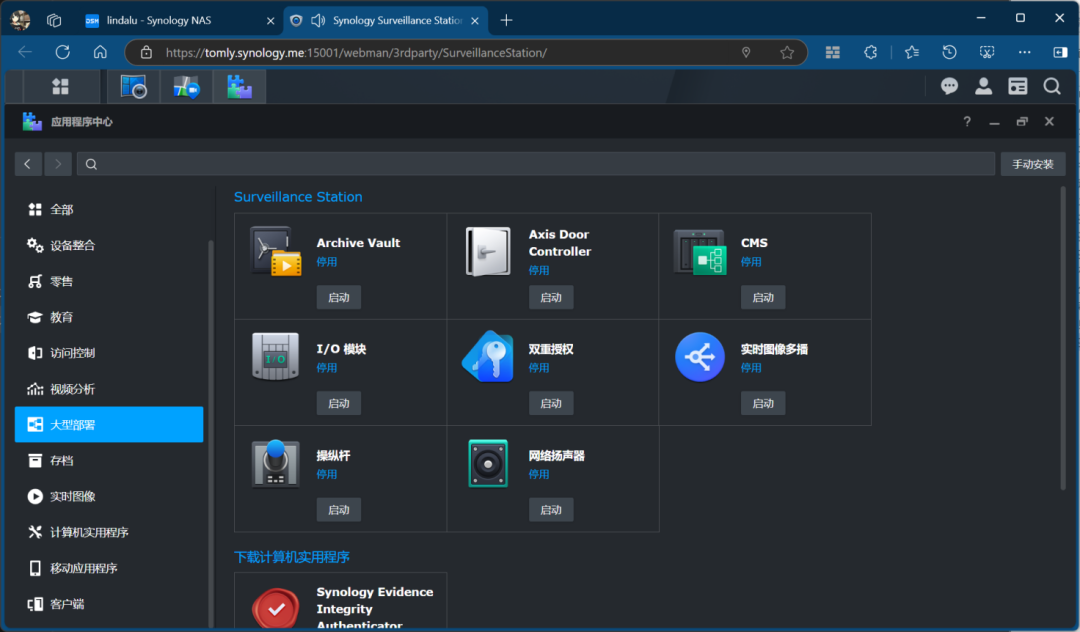
Task: Refresh the browser page
Action: click(x=63, y=52)
